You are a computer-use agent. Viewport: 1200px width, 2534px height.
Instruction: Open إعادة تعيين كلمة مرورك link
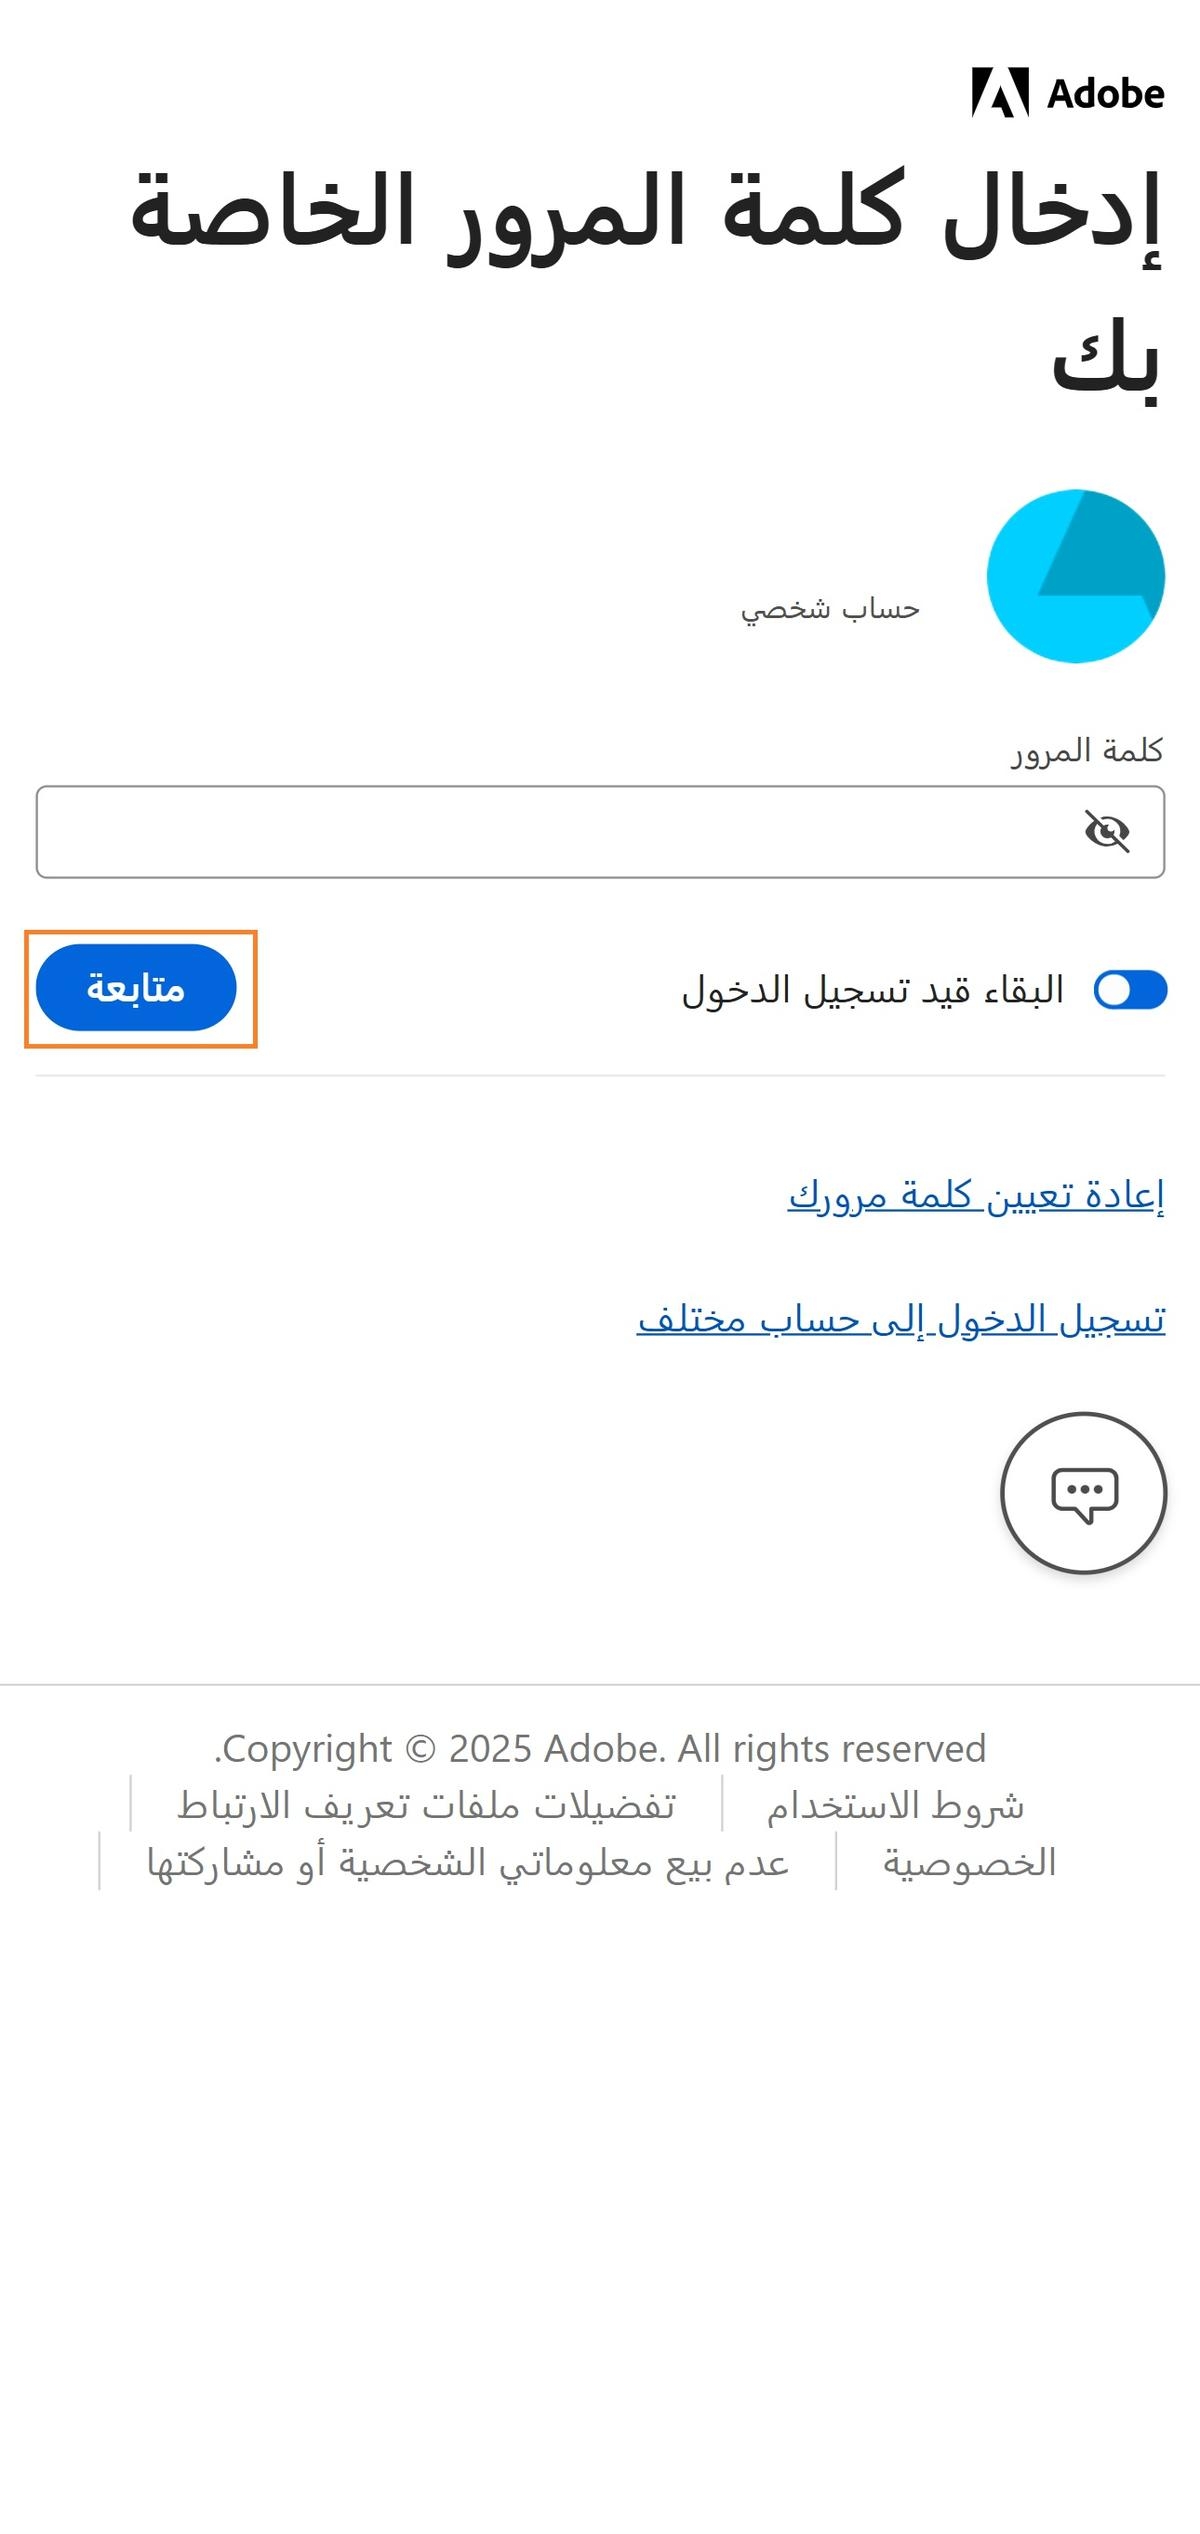click(975, 1195)
